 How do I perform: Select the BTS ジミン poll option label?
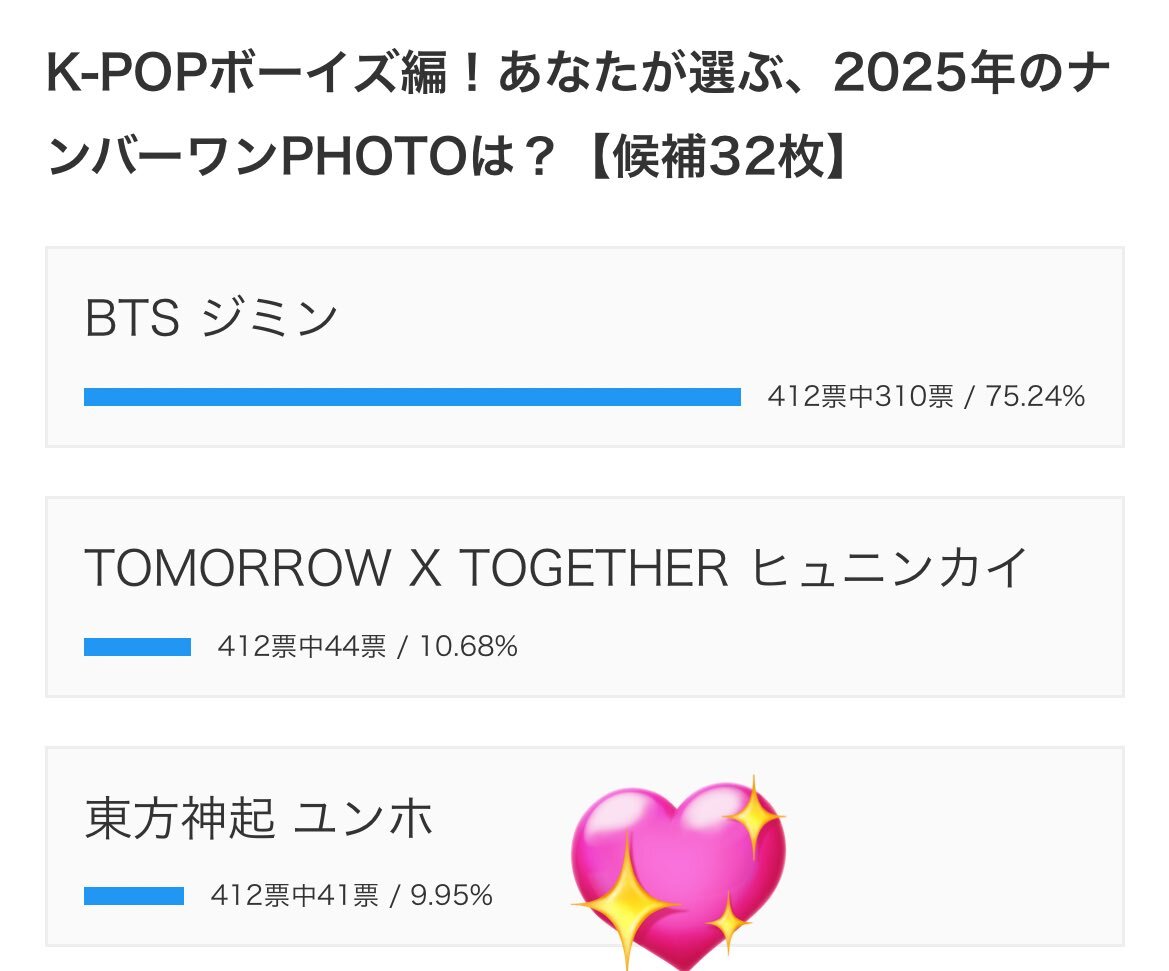point(212,319)
